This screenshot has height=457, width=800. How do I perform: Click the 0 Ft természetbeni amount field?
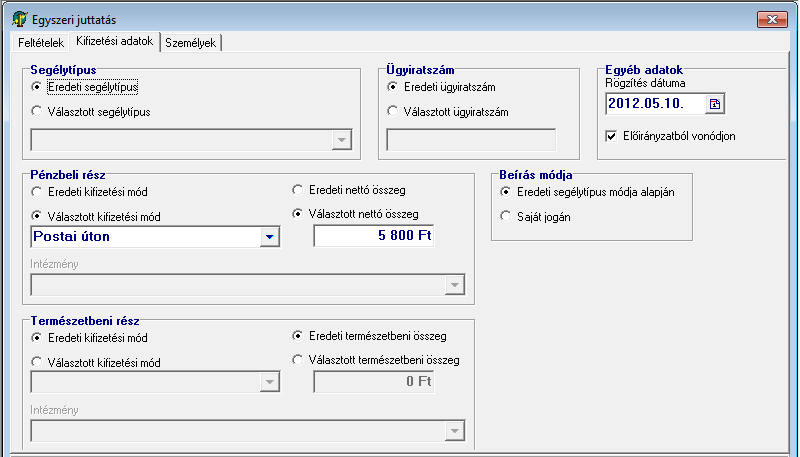coord(373,382)
